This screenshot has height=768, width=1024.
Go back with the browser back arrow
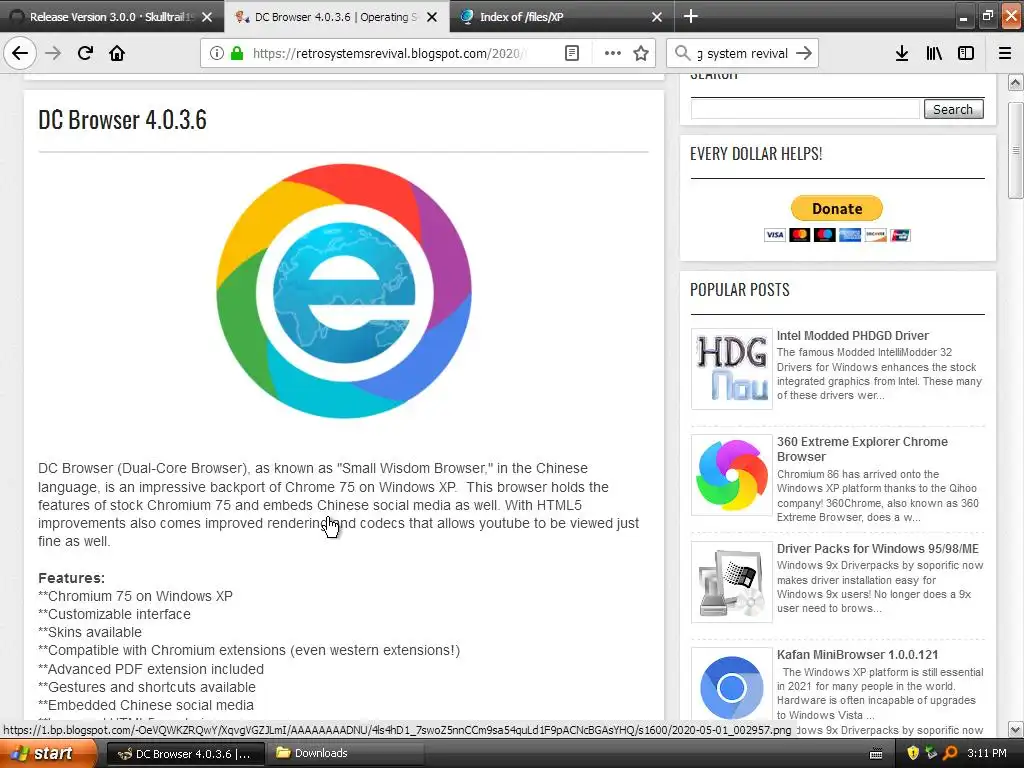pos(20,53)
